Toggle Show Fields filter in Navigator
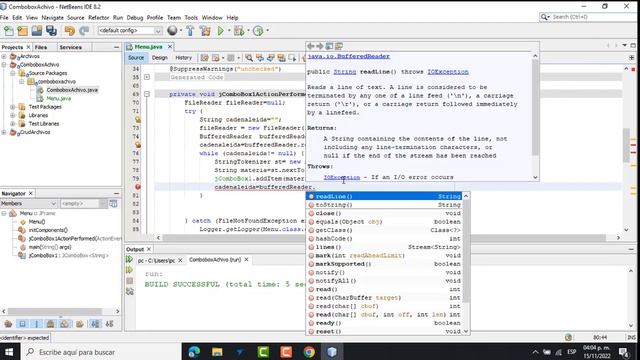This screenshot has height=360, width=640. tap(22, 324)
